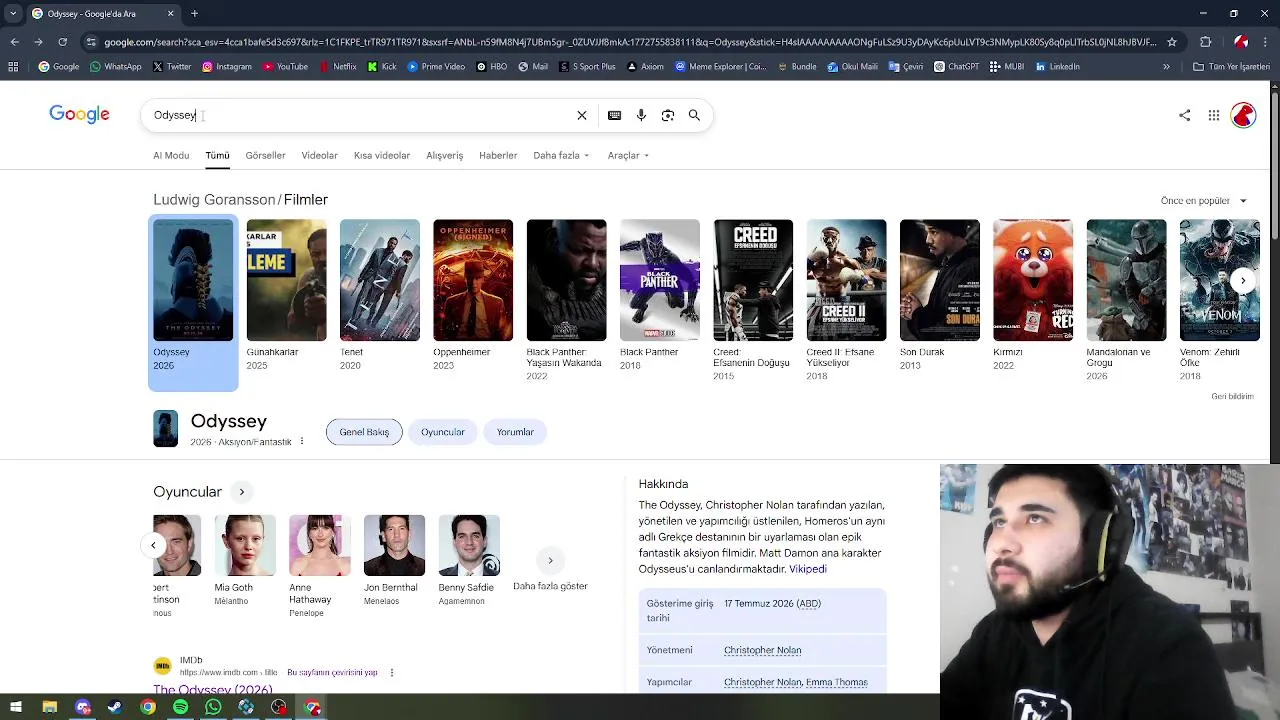Select the Yorumlar chip
Screen dimensions: 1280x720
tap(515, 432)
